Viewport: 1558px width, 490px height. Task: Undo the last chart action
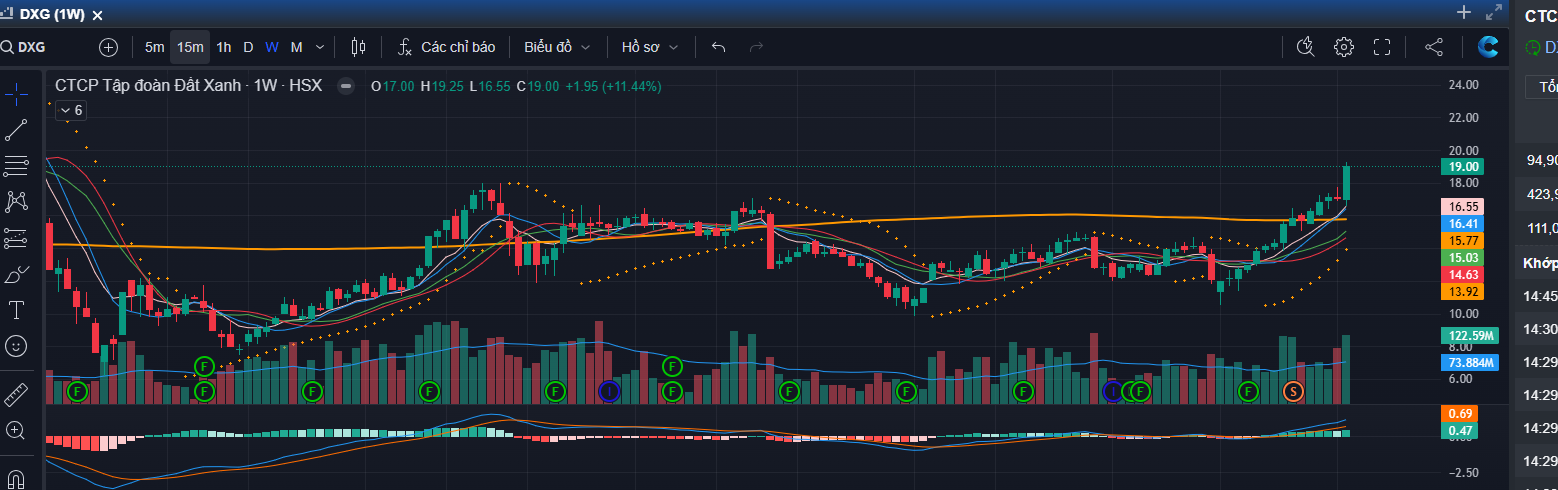pos(718,47)
